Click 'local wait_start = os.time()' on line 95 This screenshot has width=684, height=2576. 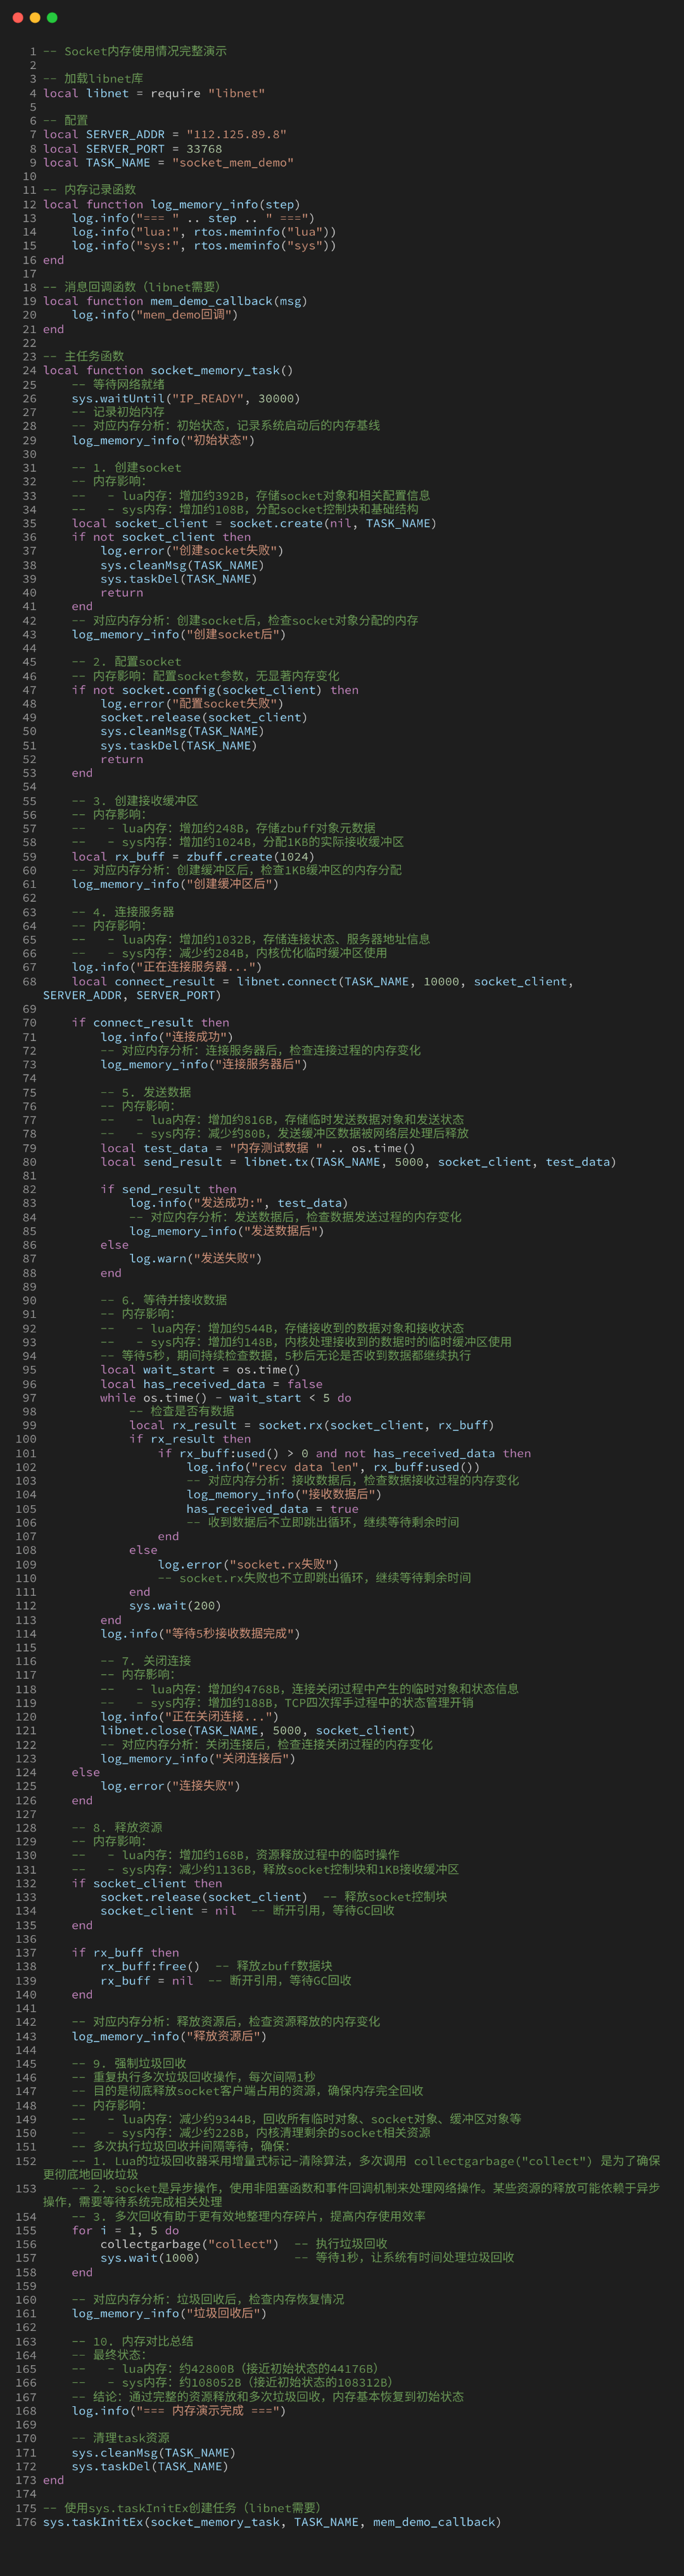(x=200, y=1370)
